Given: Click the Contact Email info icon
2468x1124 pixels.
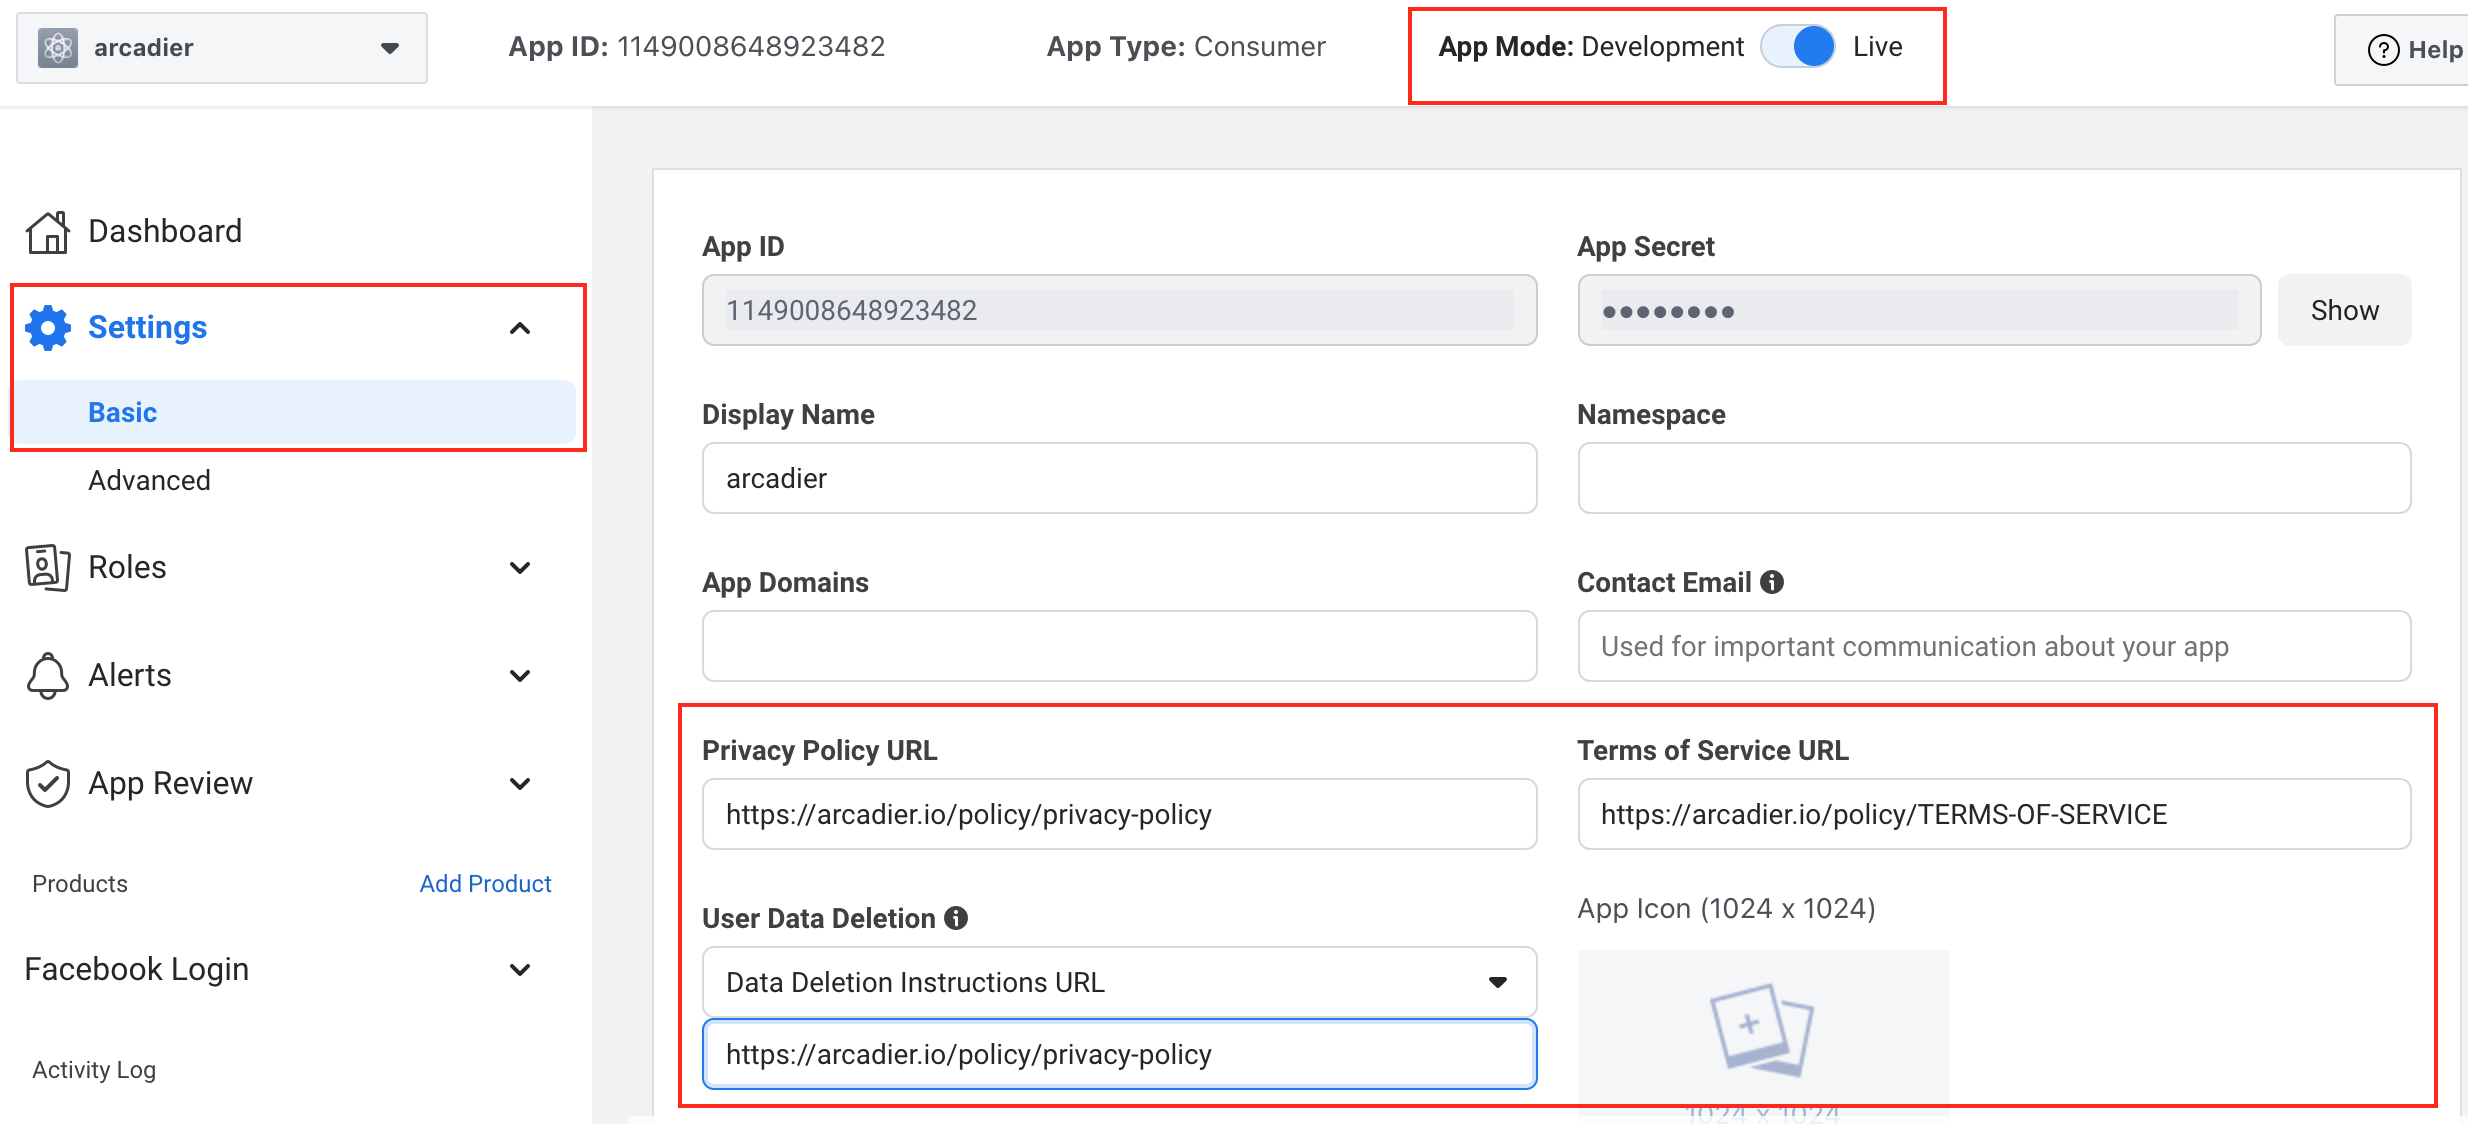Looking at the screenshot, I should click(1772, 582).
